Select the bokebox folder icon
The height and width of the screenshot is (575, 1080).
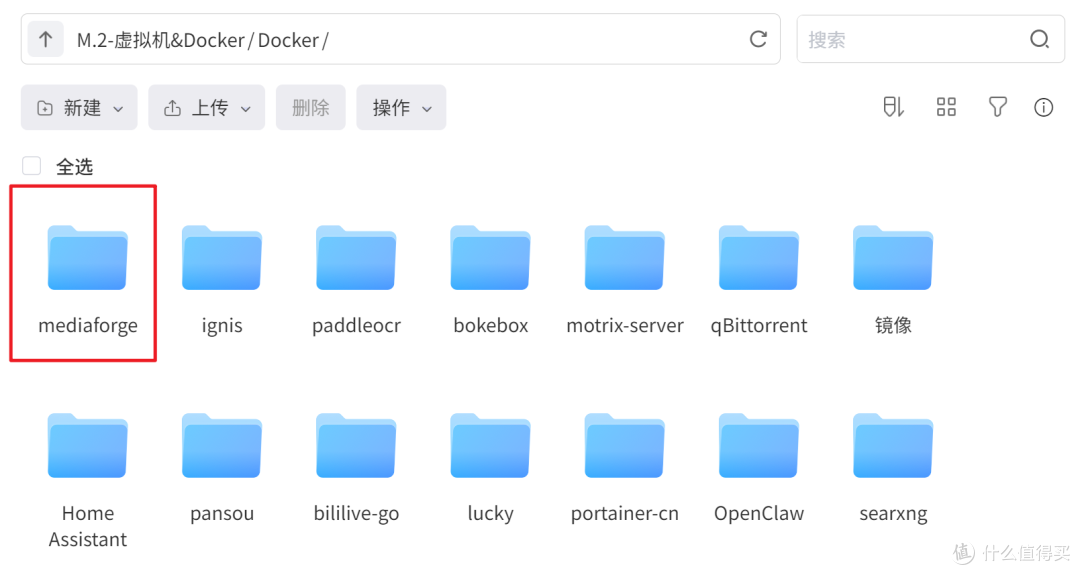(490, 258)
